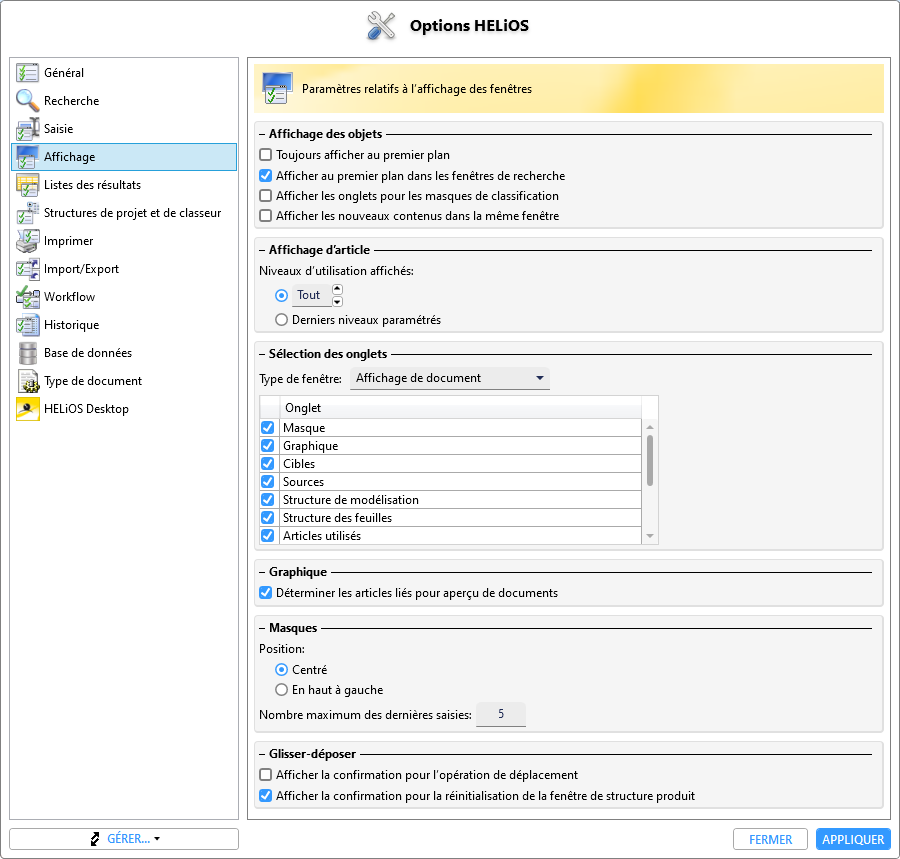The image size is (900, 859).
Task: Click the Type de document icon
Action: click(x=28, y=381)
